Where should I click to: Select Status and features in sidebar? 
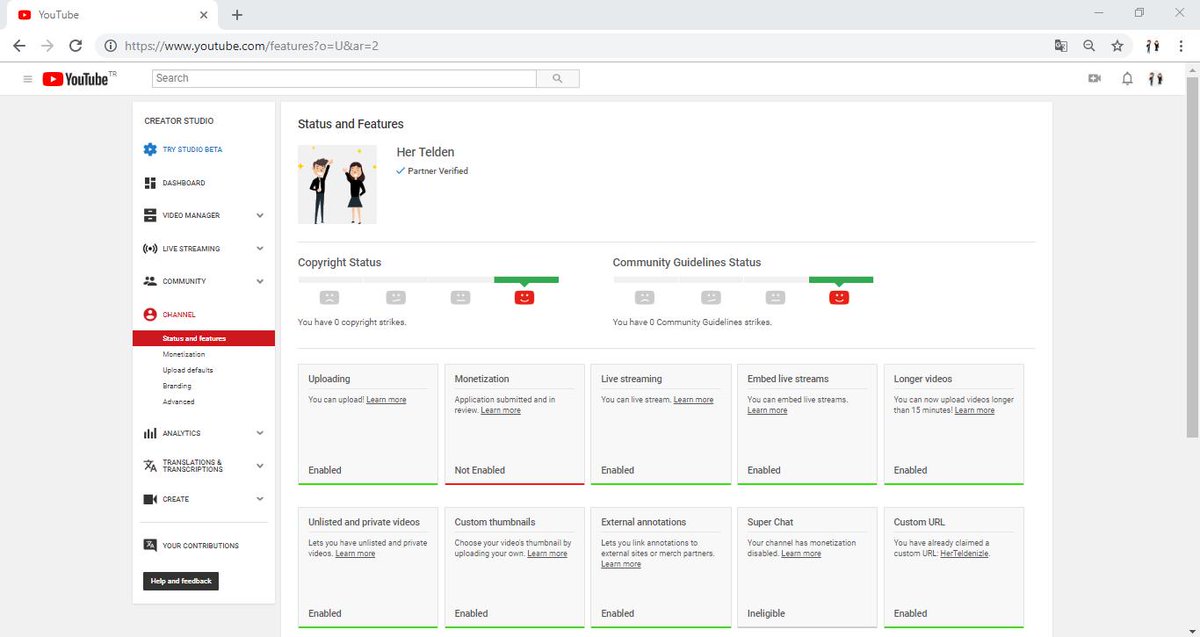[x=204, y=338]
